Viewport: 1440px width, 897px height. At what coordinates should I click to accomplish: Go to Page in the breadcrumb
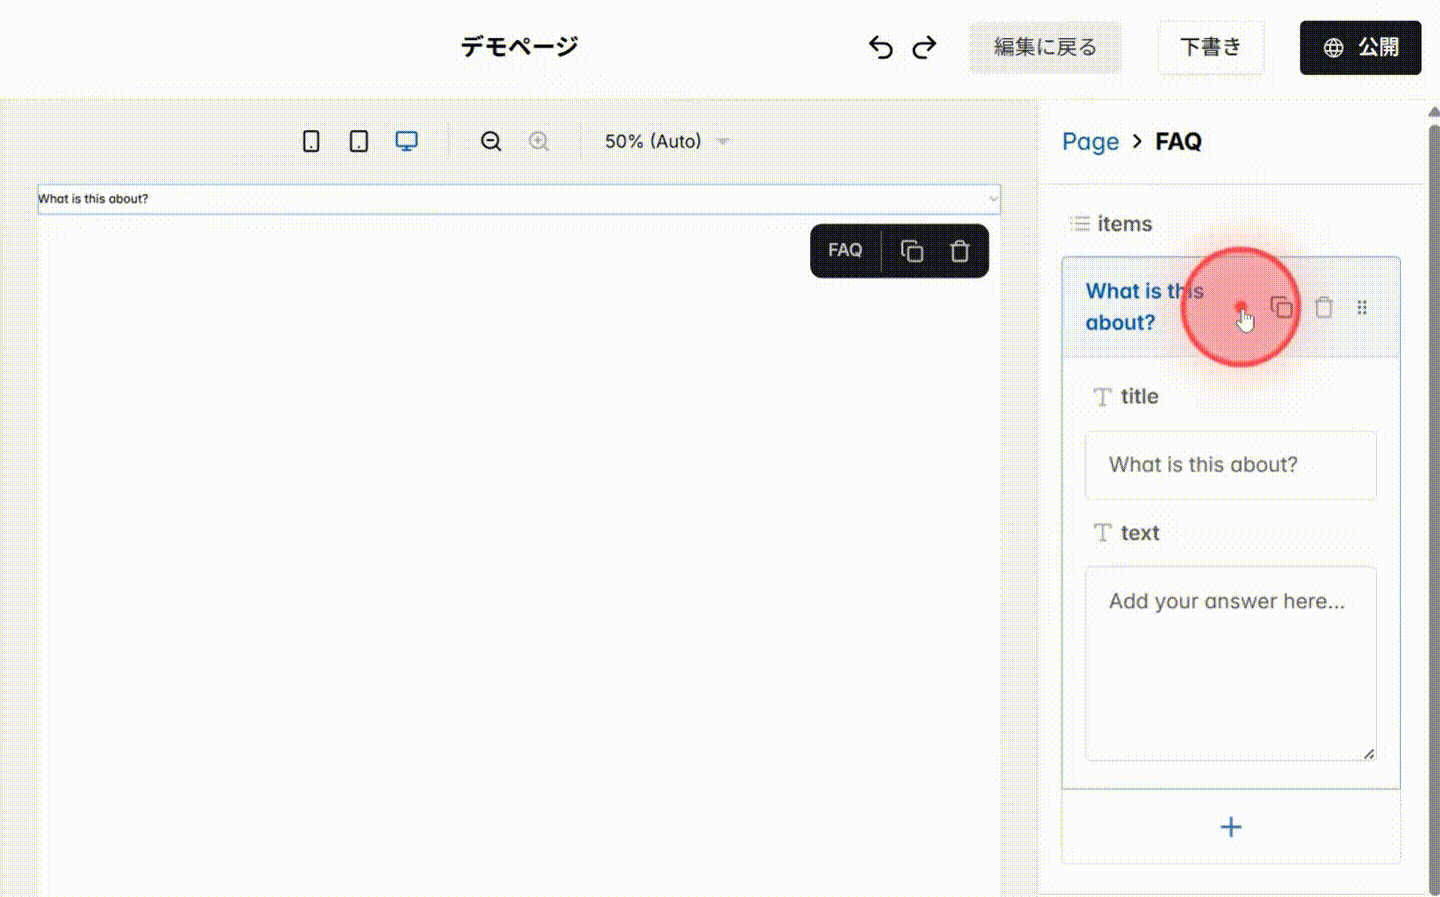[1090, 141]
